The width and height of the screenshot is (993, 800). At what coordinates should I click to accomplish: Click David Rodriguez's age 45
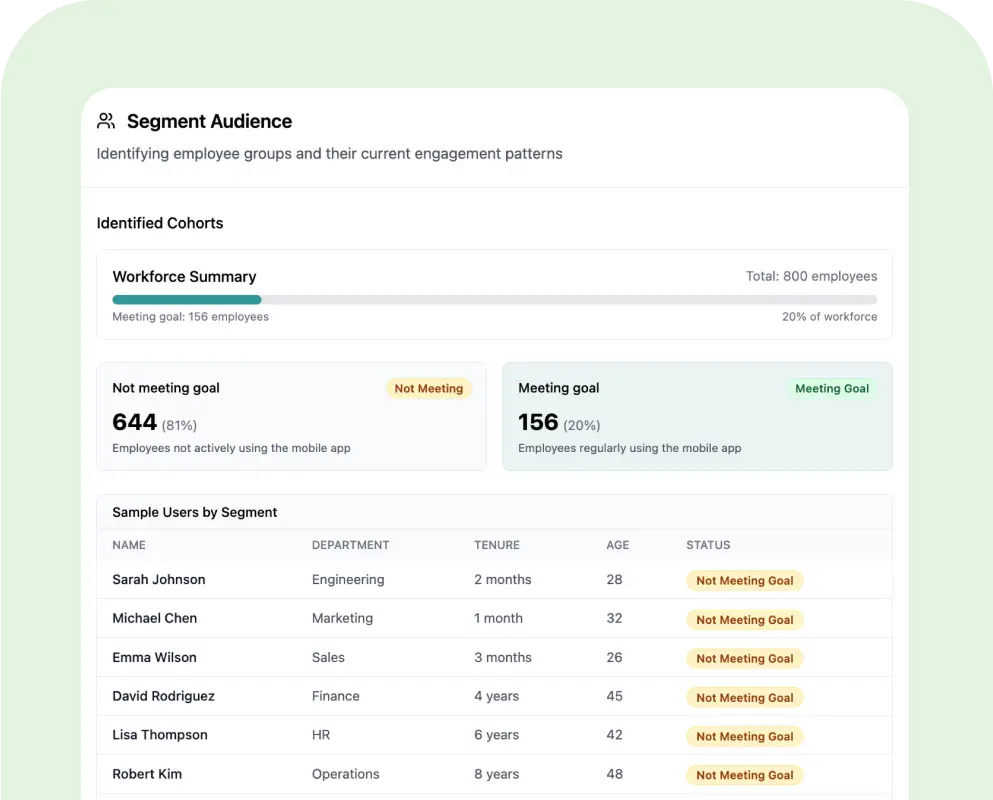click(614, 696)
